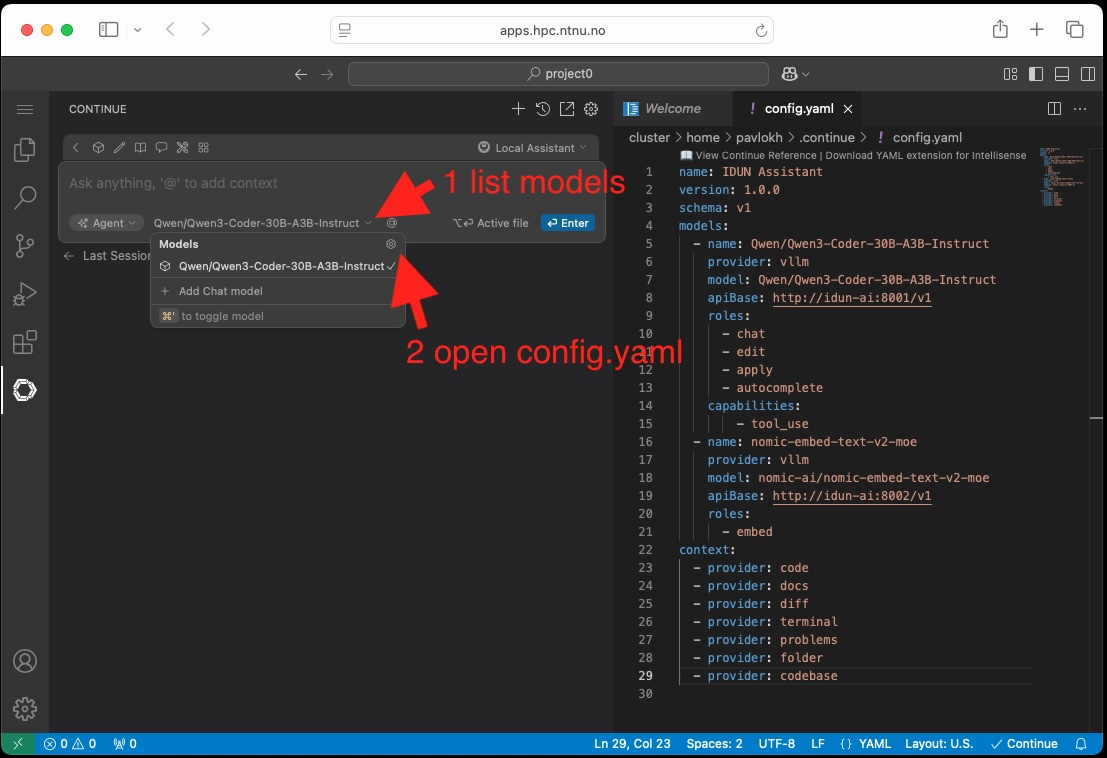Click the Rules pencil icon in Continue toolbar
The image size is (1107, 758).
(119, 148)
